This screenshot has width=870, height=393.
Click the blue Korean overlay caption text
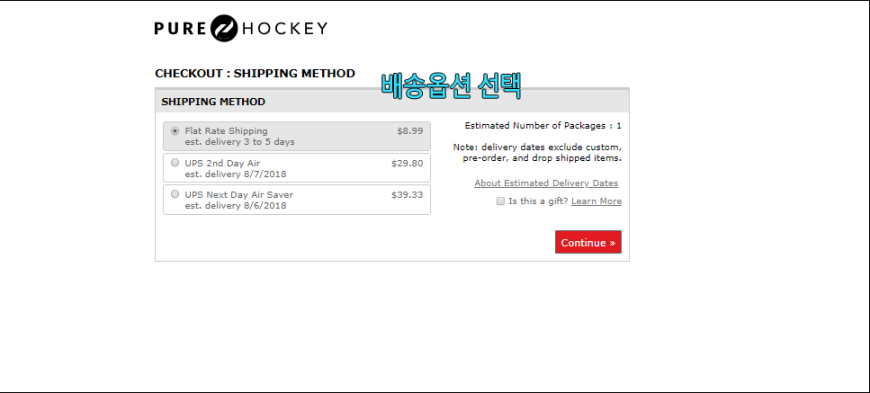(451, 87)
